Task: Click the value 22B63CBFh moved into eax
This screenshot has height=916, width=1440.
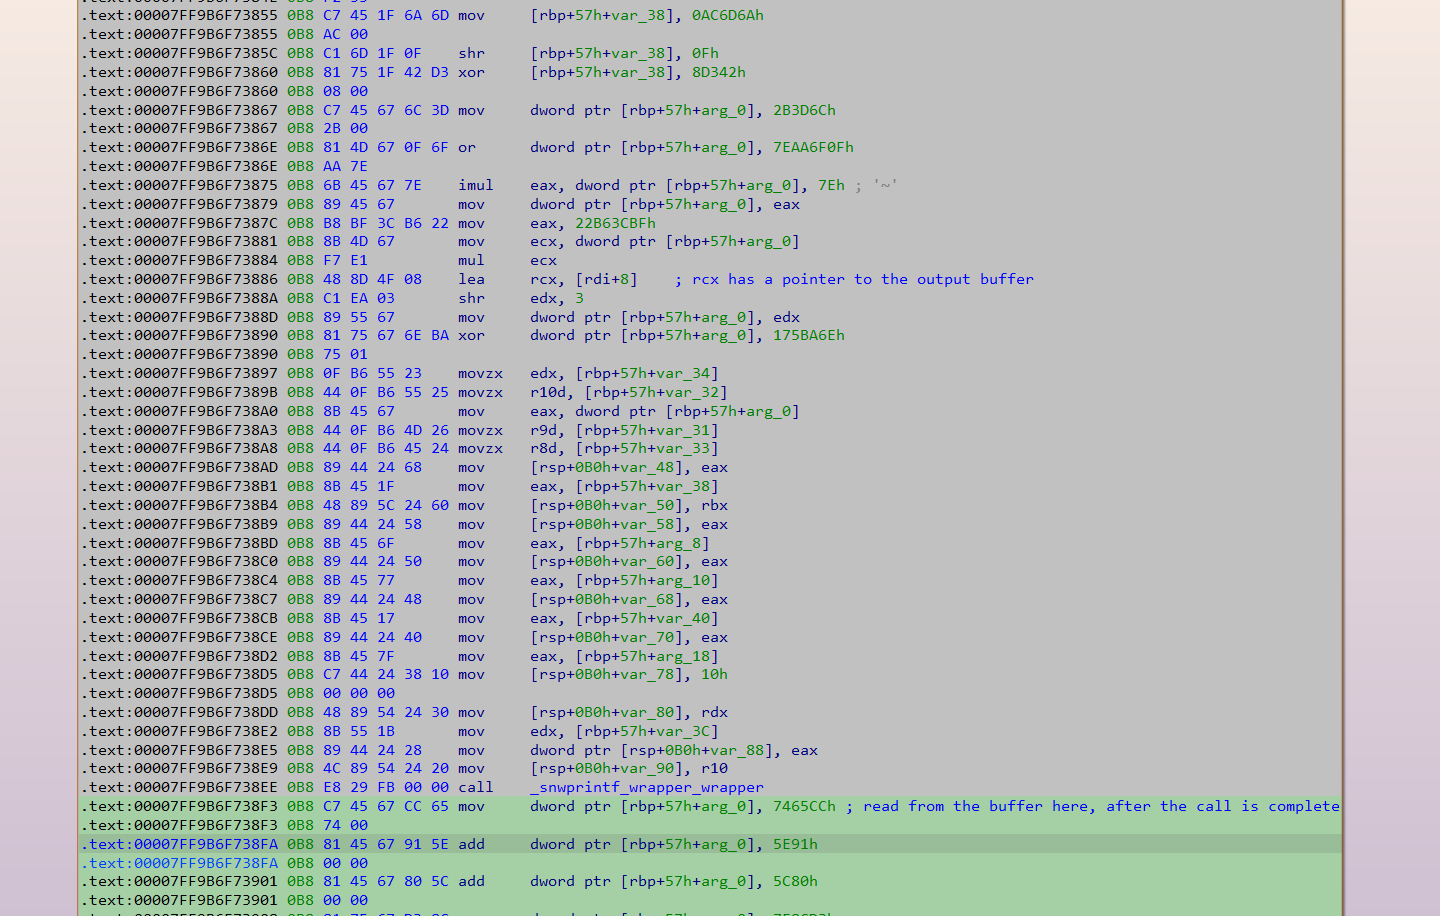Action: coord(615,223)
